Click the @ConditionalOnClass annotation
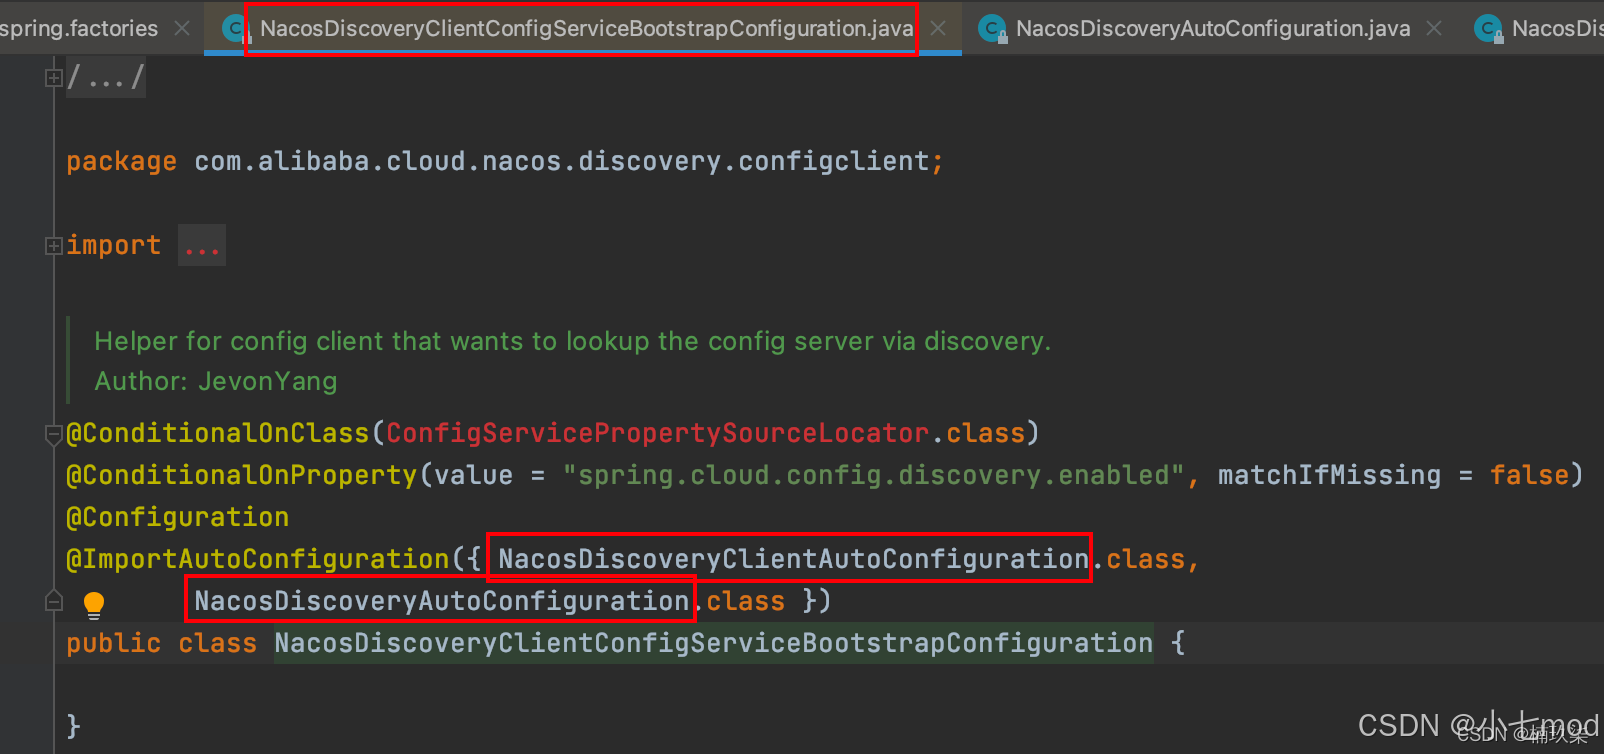 point(218,433)
